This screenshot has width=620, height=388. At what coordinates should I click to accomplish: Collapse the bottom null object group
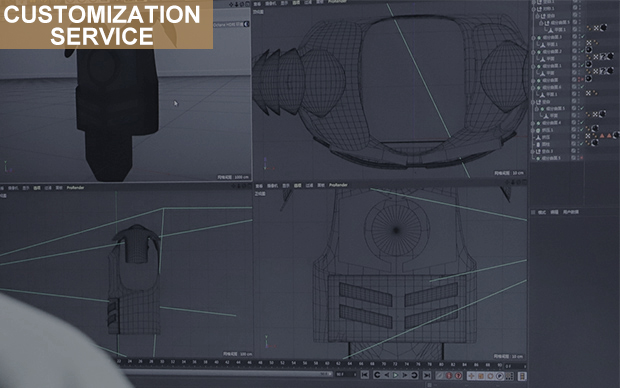pyautogui.click(x=533, y=151)
